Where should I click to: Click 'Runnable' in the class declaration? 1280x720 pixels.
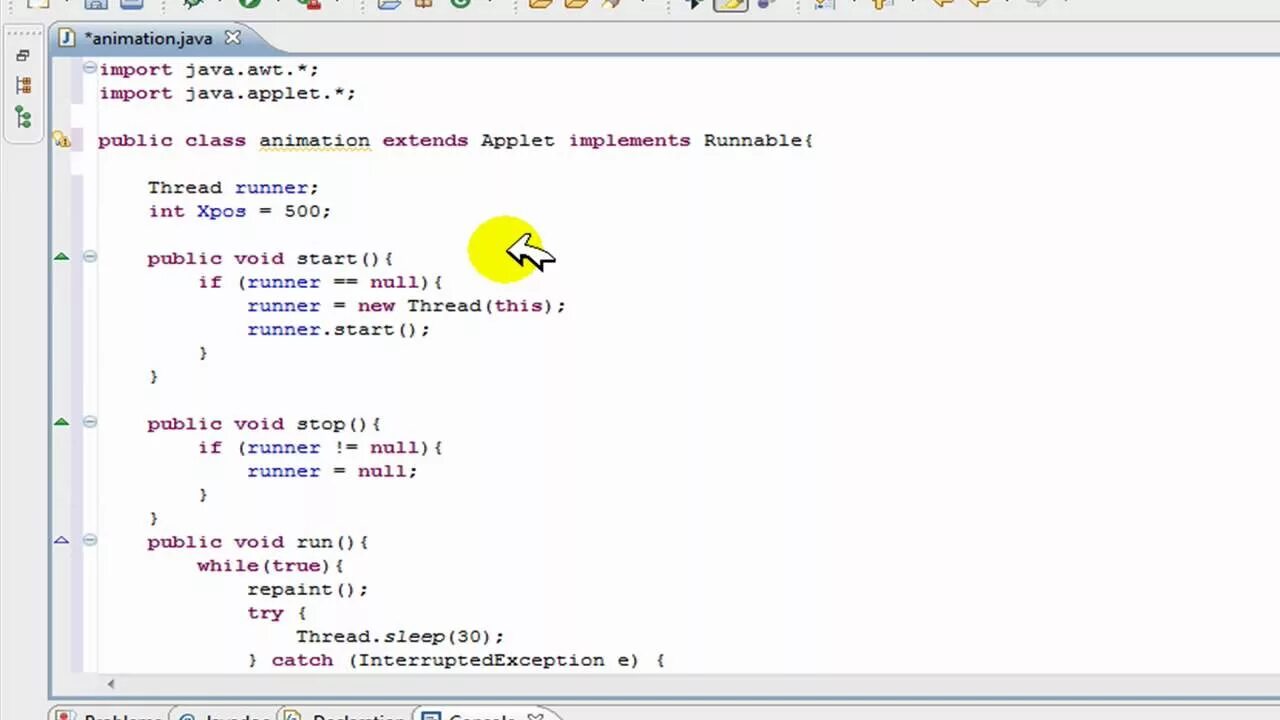(753, 140)
